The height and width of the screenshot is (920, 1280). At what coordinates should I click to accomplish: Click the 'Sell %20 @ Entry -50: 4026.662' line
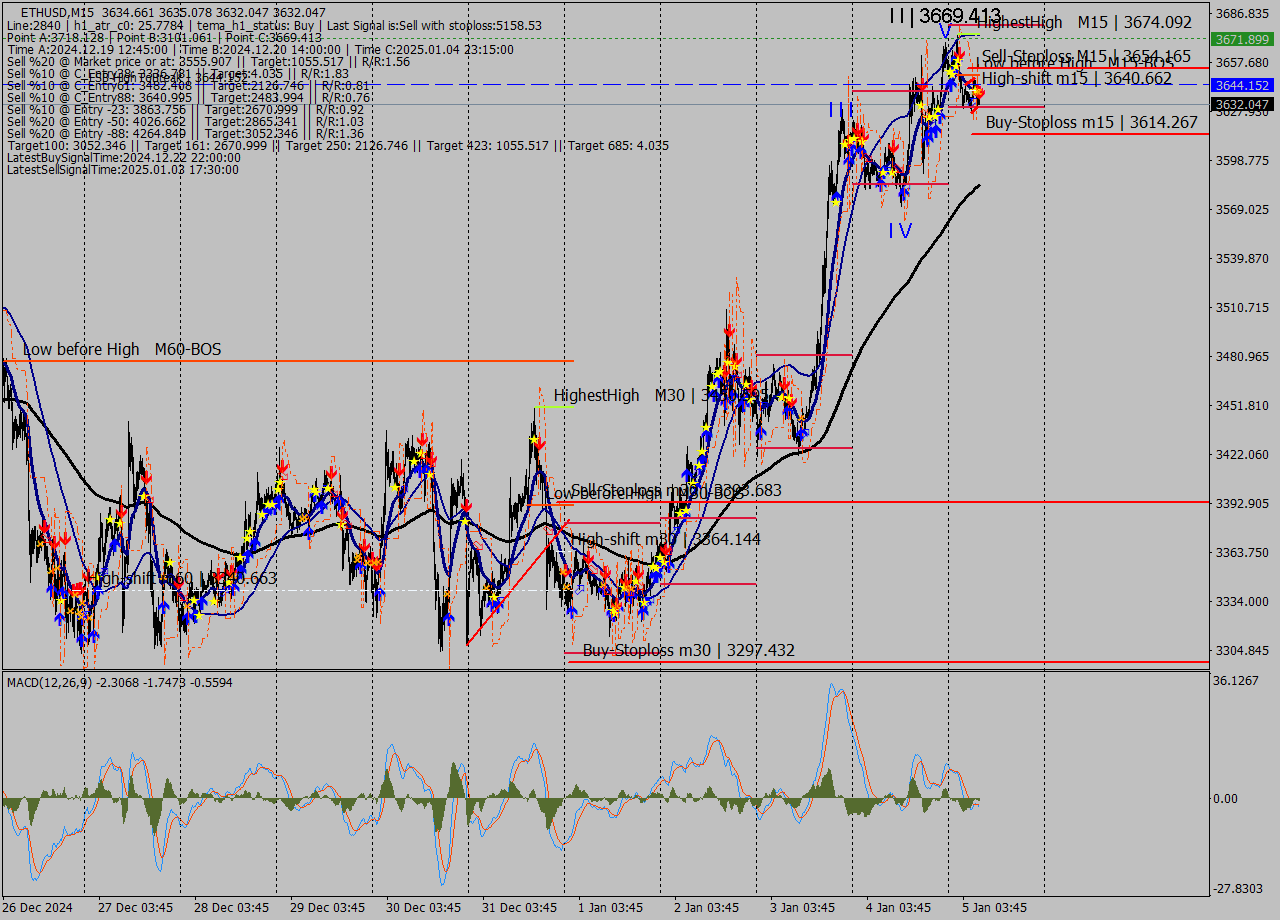pyautogui.click(x=185, y=121)
